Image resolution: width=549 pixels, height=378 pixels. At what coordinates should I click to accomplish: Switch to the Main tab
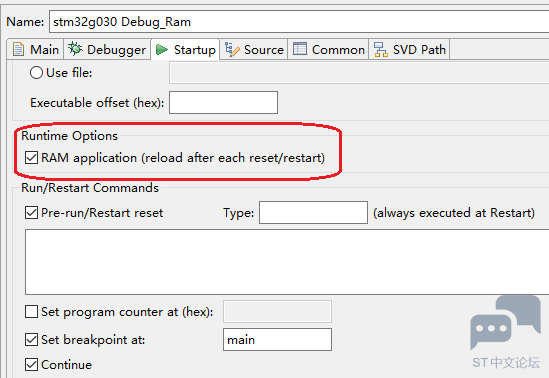(35, 49)
